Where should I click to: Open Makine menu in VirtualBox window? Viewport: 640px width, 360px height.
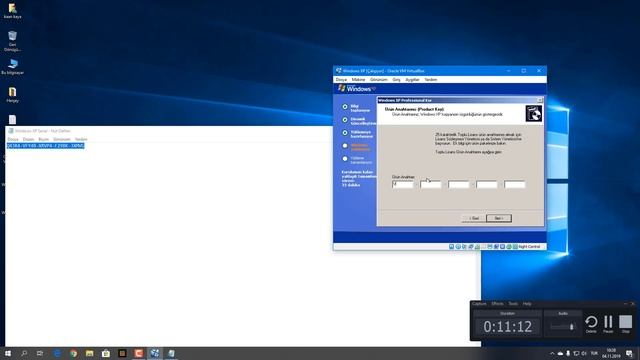[358, 80]
